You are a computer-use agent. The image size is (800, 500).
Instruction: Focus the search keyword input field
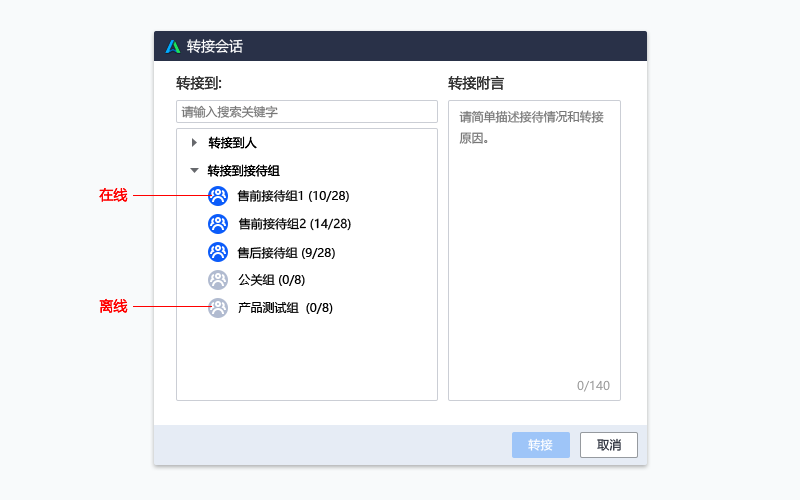click(x=307, y=112)
